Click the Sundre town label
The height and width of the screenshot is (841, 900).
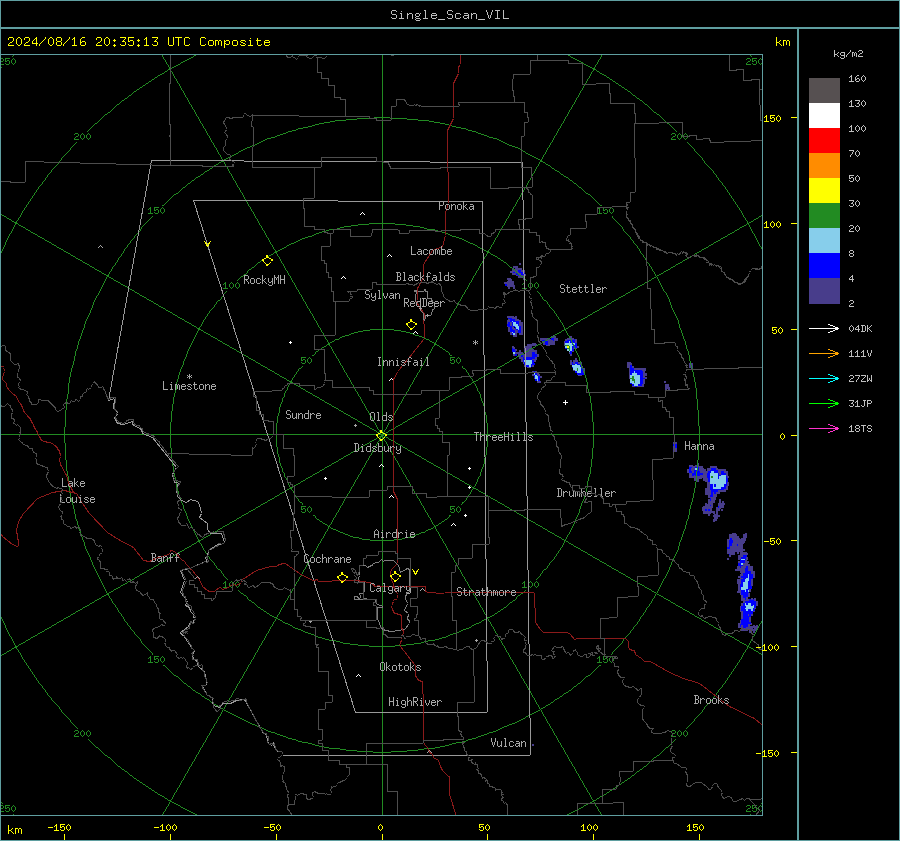click(303, 414)
